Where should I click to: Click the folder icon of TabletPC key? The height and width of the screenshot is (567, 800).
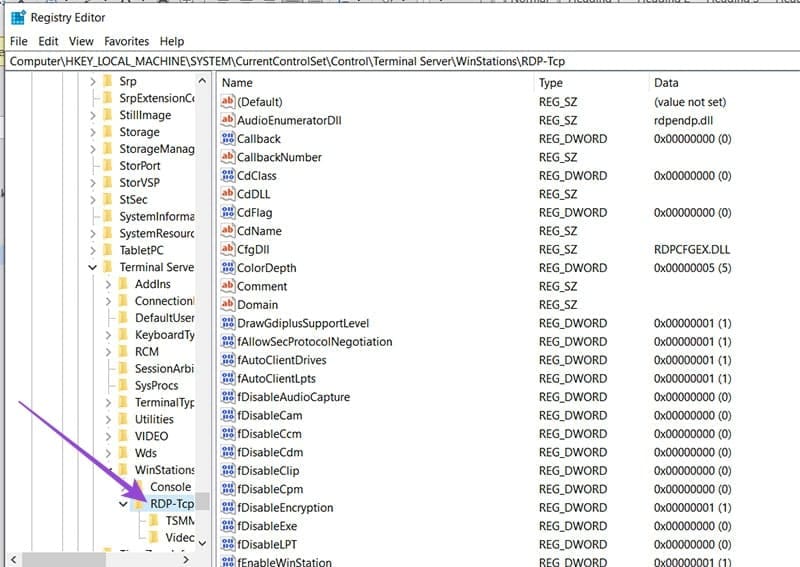click(108, 250)
